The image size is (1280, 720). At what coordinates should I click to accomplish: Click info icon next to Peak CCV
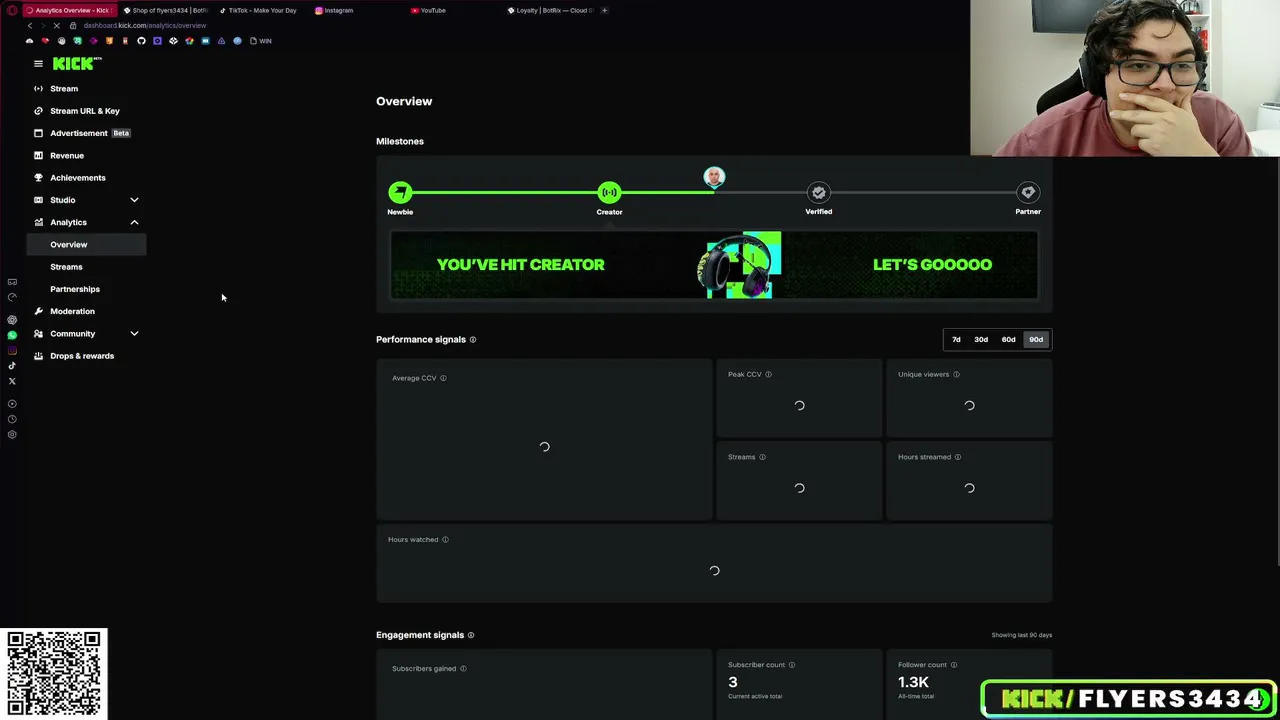[768, 375]
